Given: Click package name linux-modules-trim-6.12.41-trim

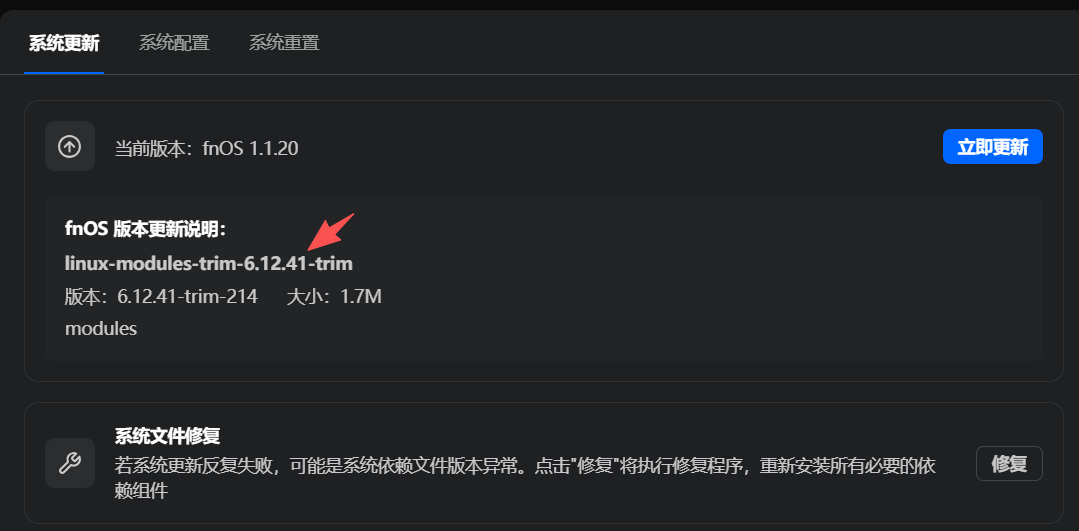Looking at the screenshot, I should click(x=209, y=263).
